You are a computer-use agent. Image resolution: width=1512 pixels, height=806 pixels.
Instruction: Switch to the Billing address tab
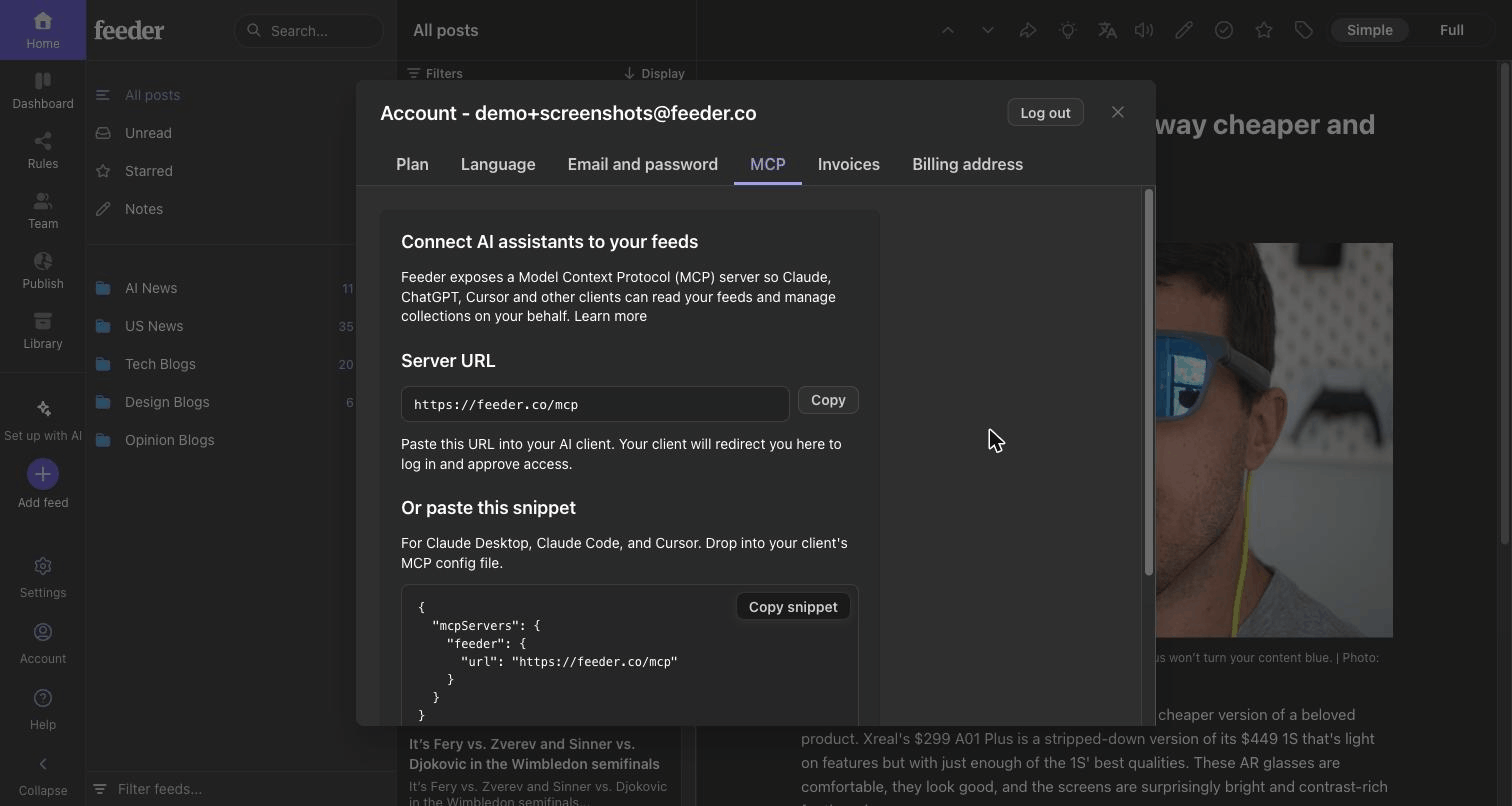point(967,164)
